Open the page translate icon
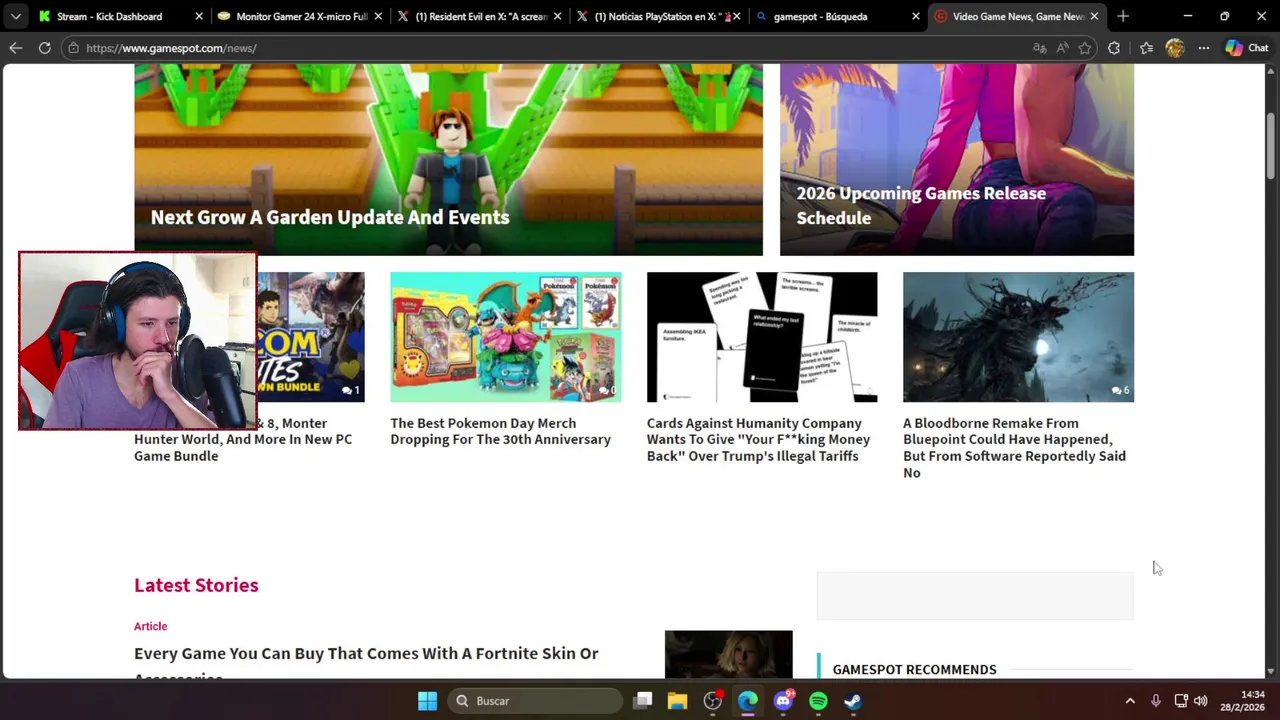Viewport: 1280px width, 720px height. point(1040,48)
